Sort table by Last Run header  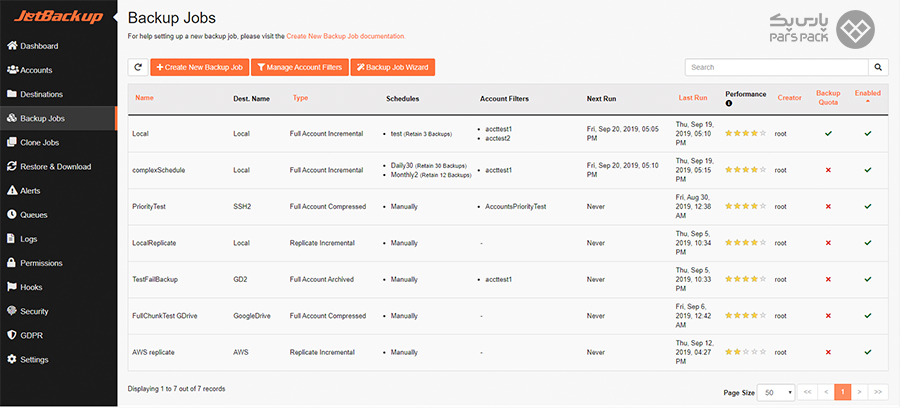pos(693,98)
